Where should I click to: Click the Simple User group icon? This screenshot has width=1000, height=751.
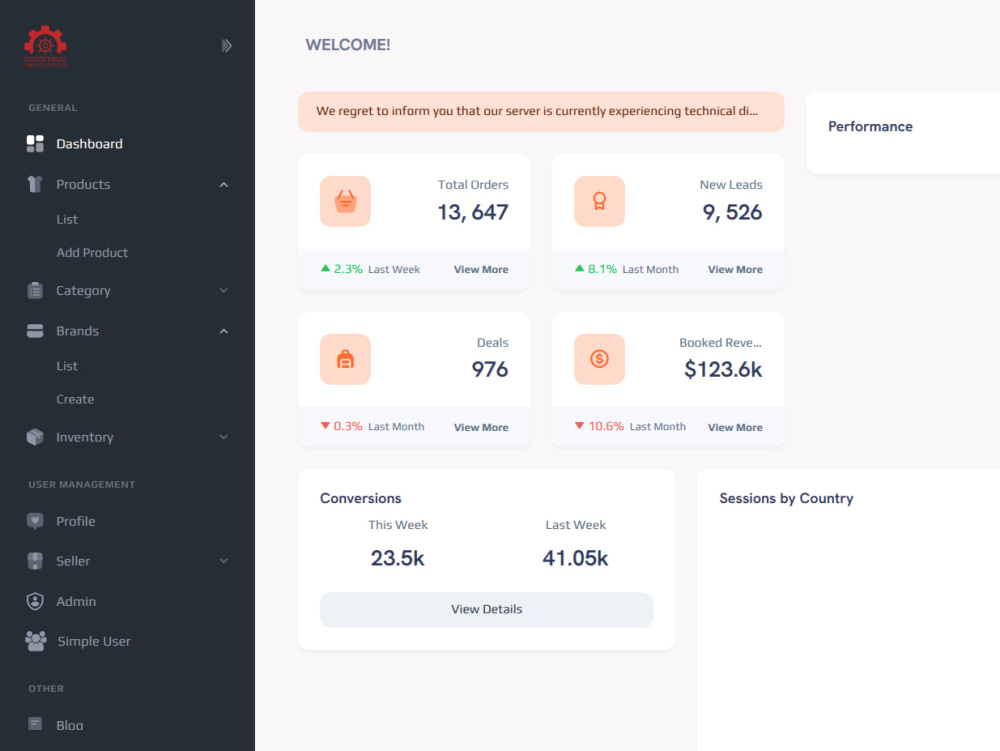(36, 641)
